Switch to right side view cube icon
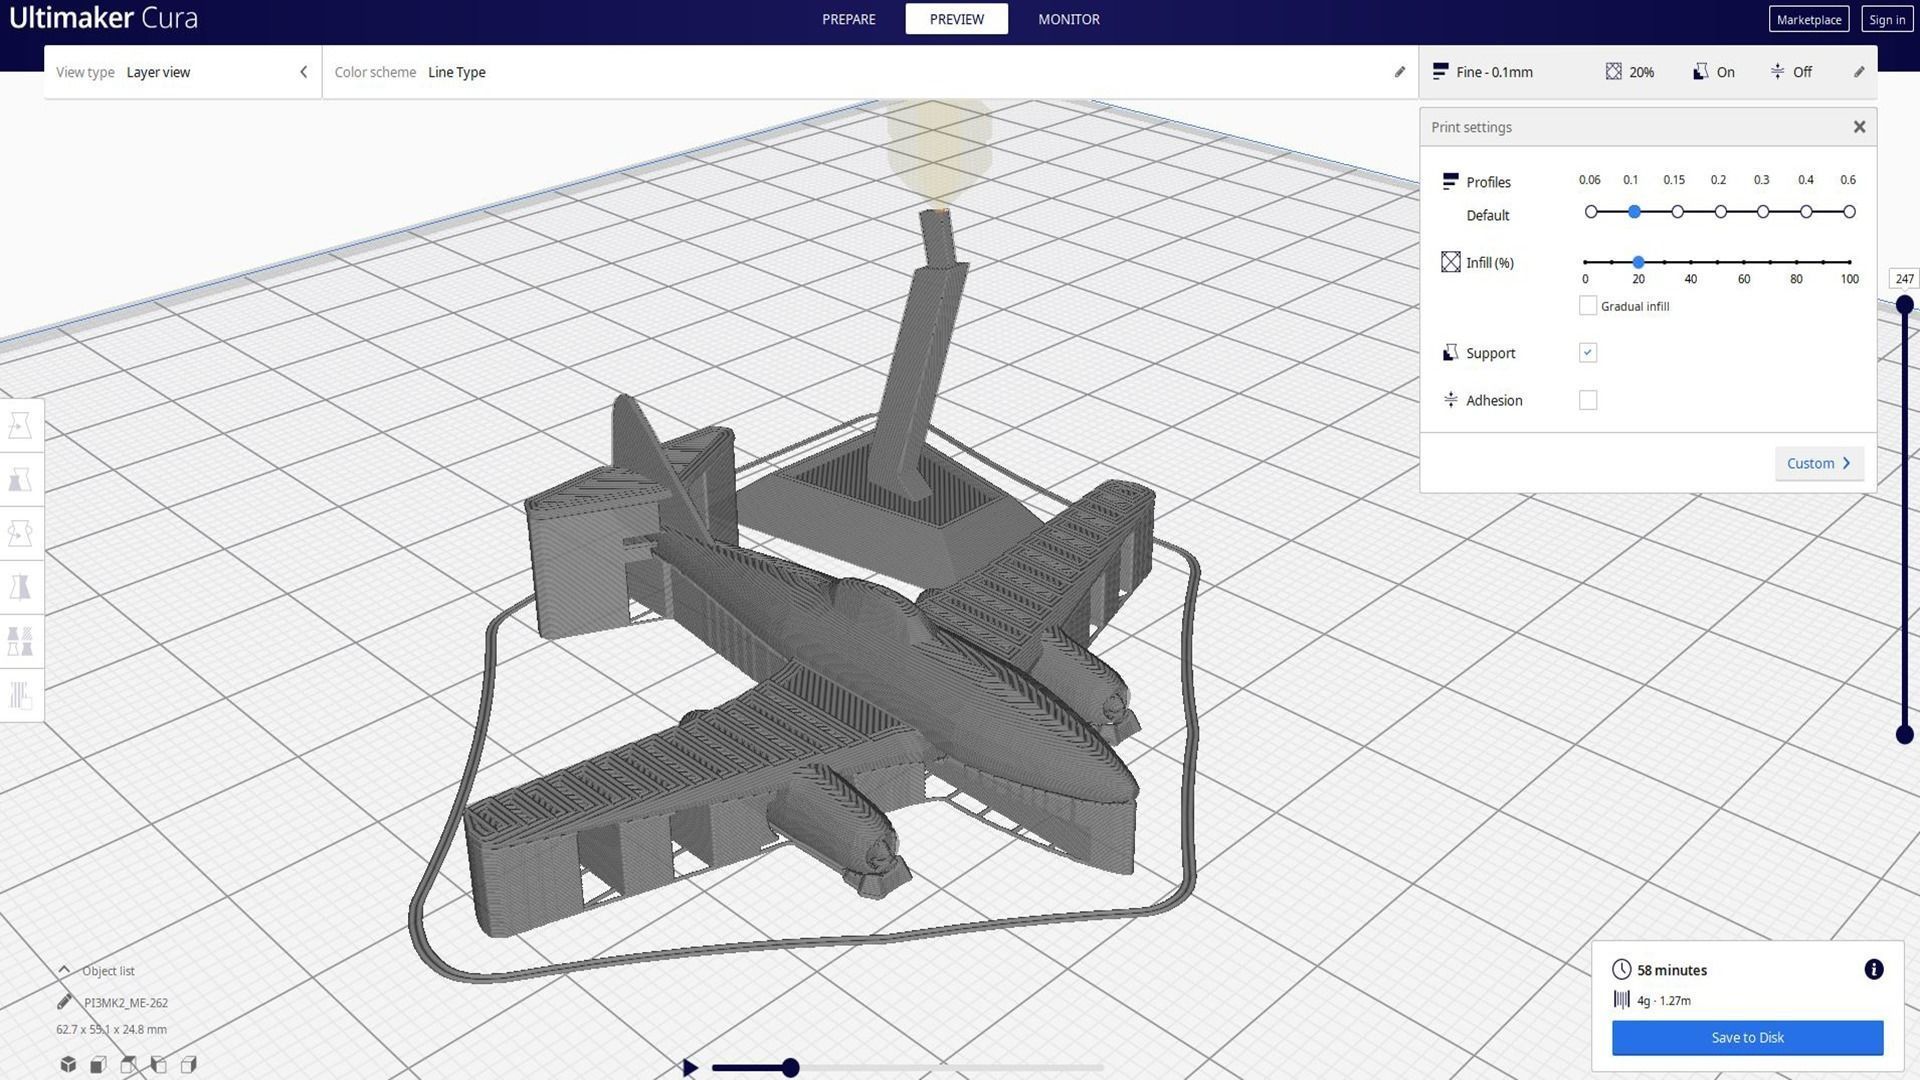The width and height of the screenshot is (1920, 1080). [188, 1064]
